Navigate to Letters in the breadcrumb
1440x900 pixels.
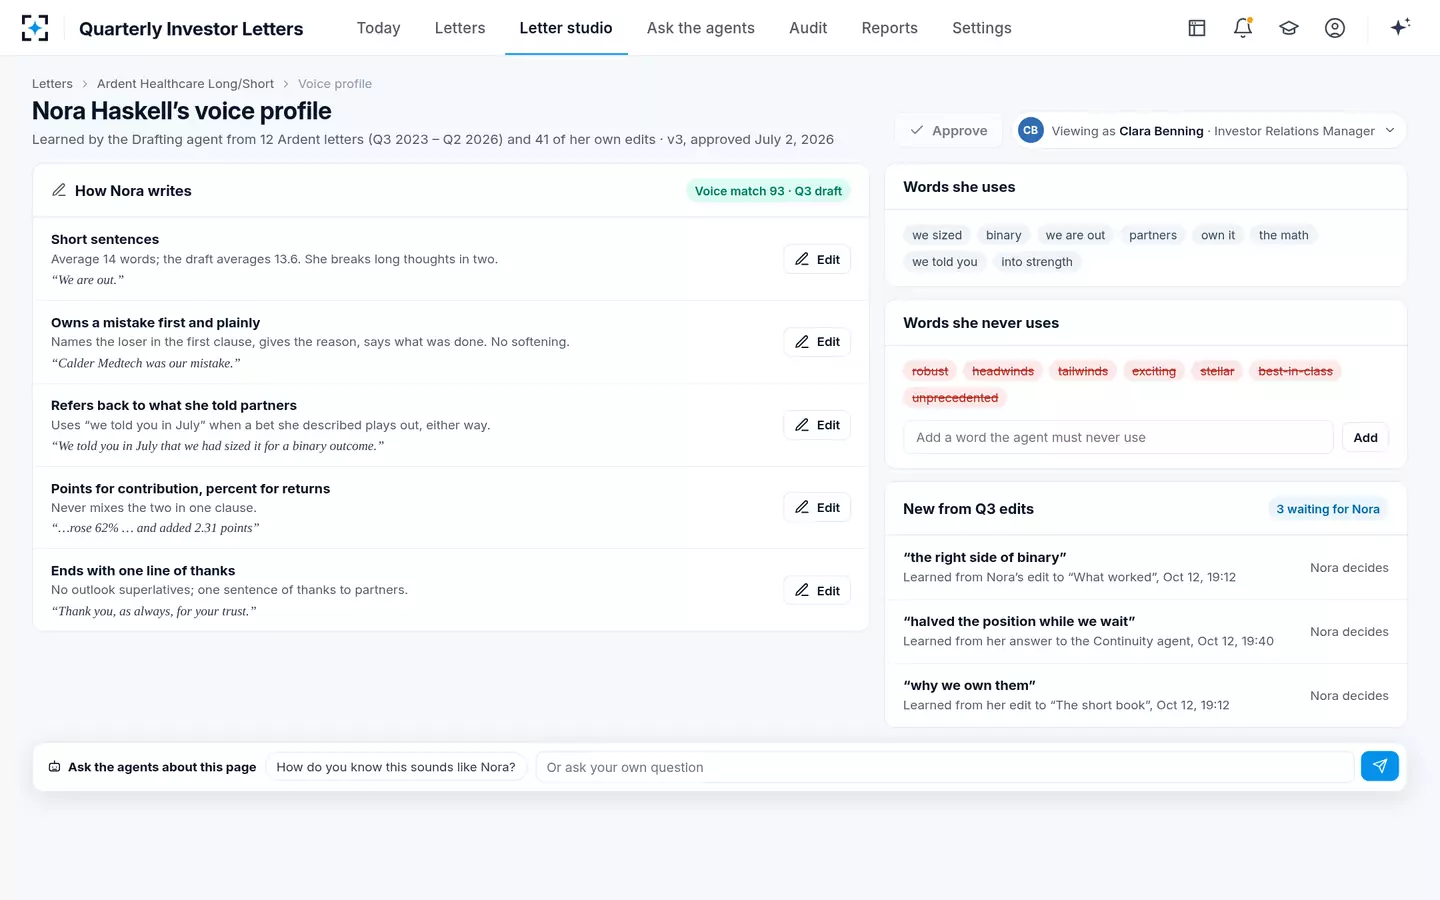(x=52, y=84)
